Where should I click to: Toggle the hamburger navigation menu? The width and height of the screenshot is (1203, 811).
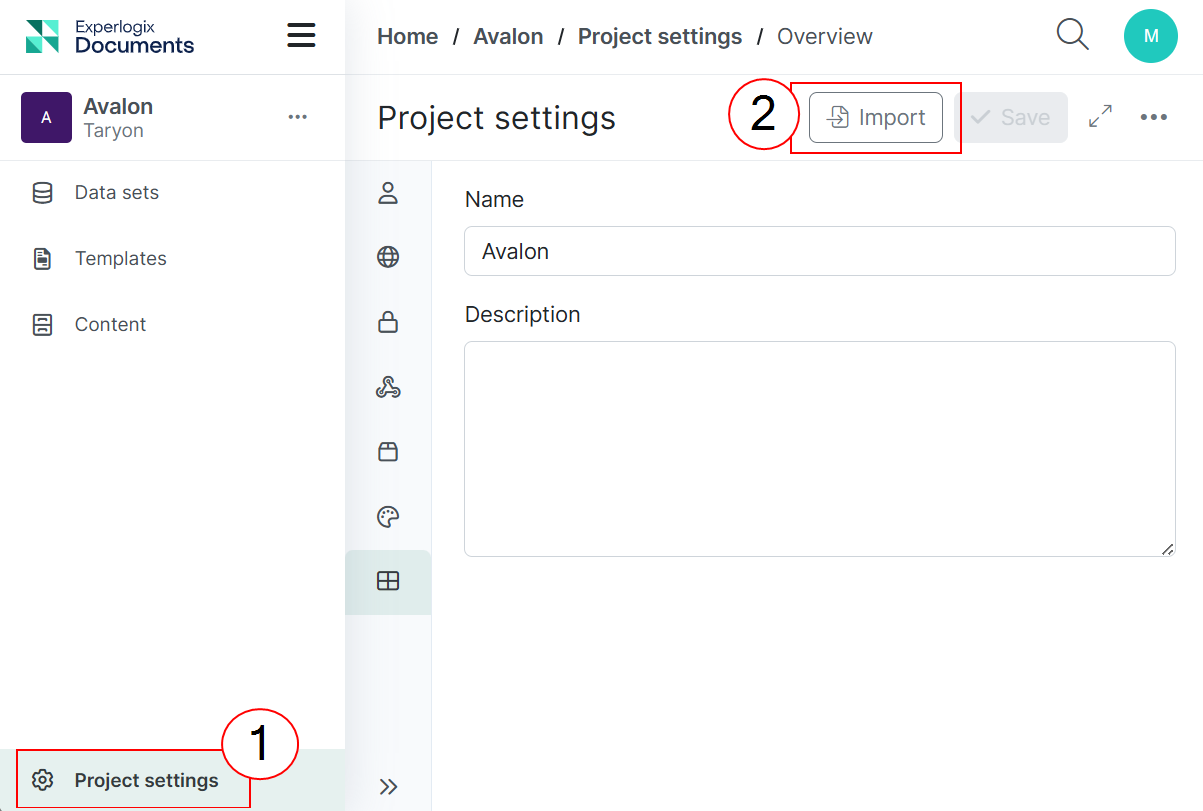pyautogui.click(x=301, y=36)
